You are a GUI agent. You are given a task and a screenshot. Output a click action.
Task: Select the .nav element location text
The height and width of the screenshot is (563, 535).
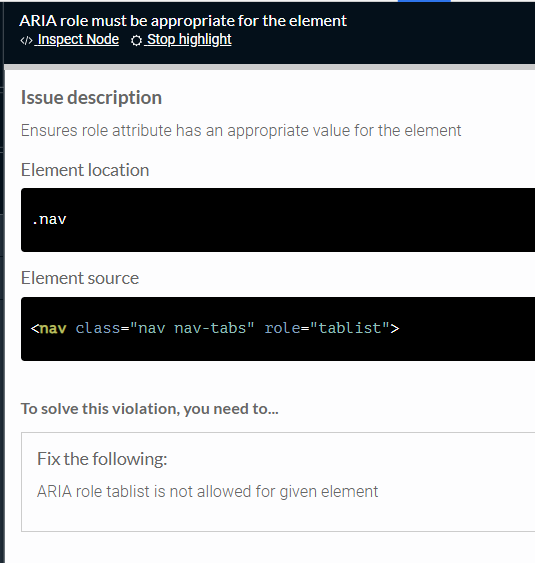(49, 219)
